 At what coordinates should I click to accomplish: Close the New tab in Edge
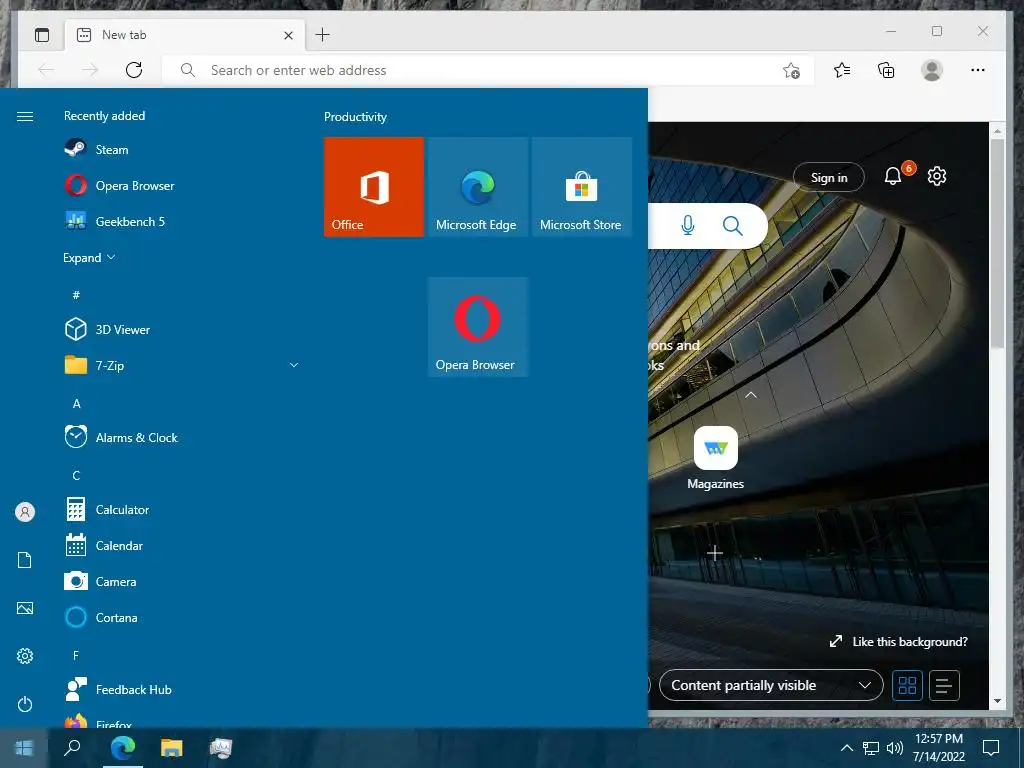(x=288, y=35)
